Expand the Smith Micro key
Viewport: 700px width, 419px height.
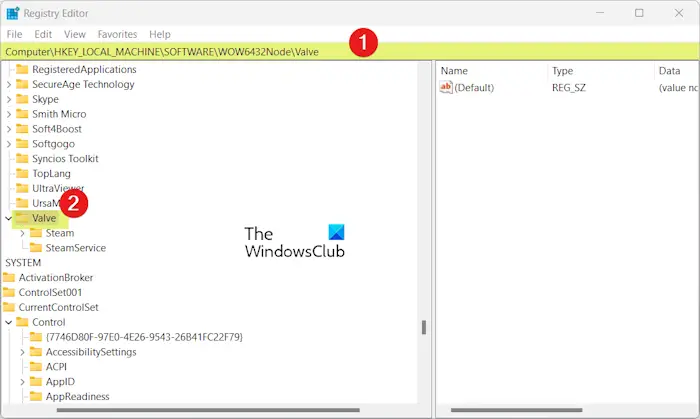8,114
